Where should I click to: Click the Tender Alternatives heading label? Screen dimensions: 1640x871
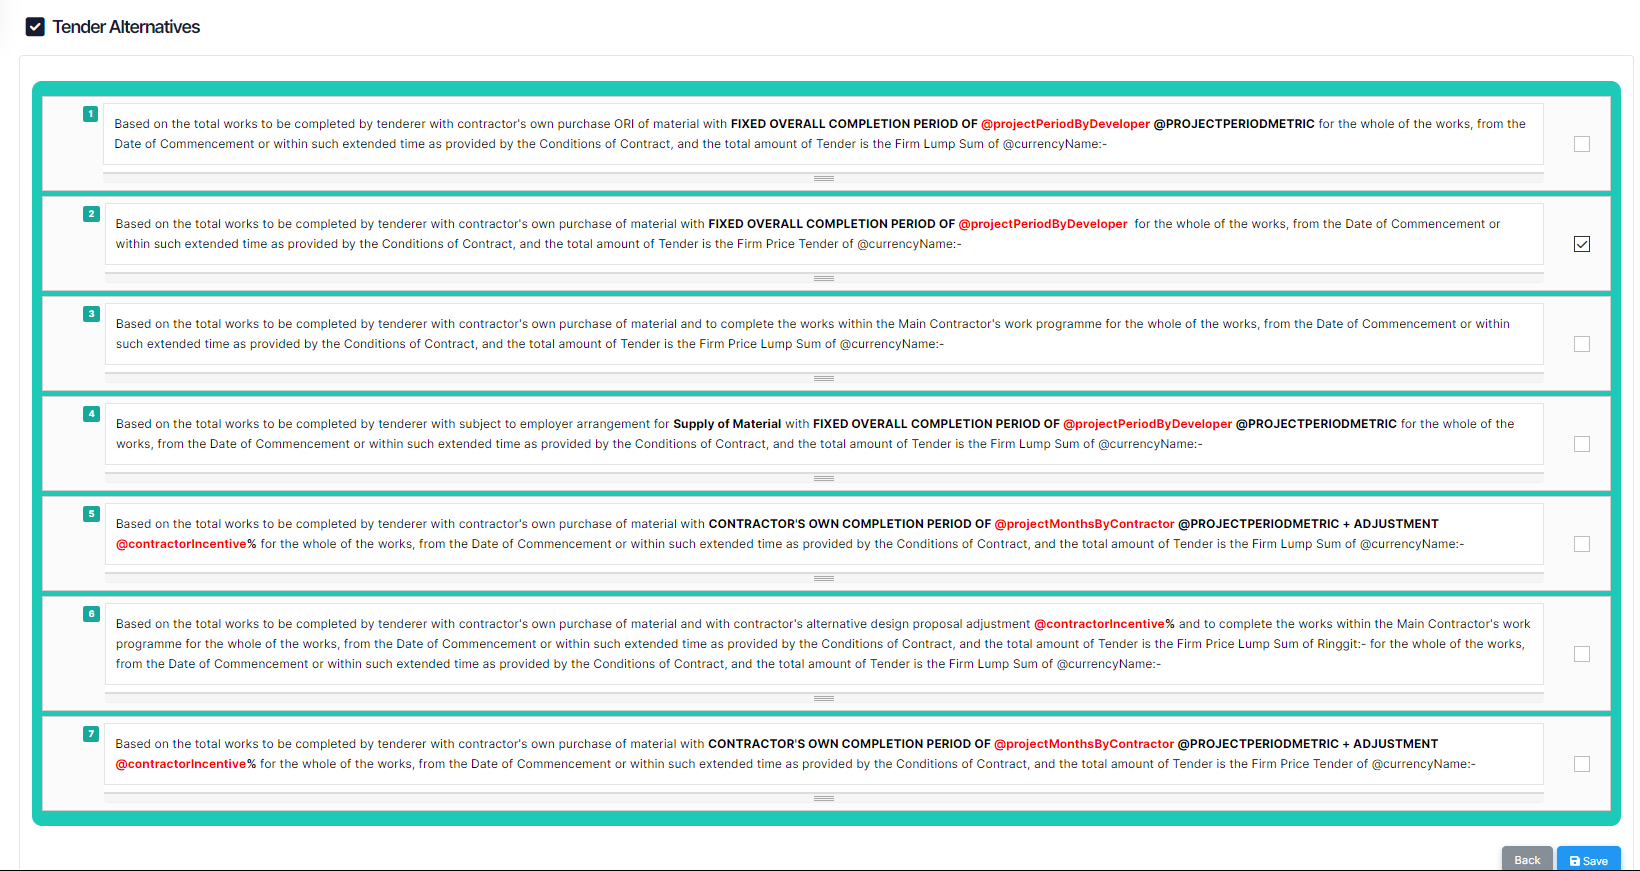pyautogui.click(x=126, y=27)
